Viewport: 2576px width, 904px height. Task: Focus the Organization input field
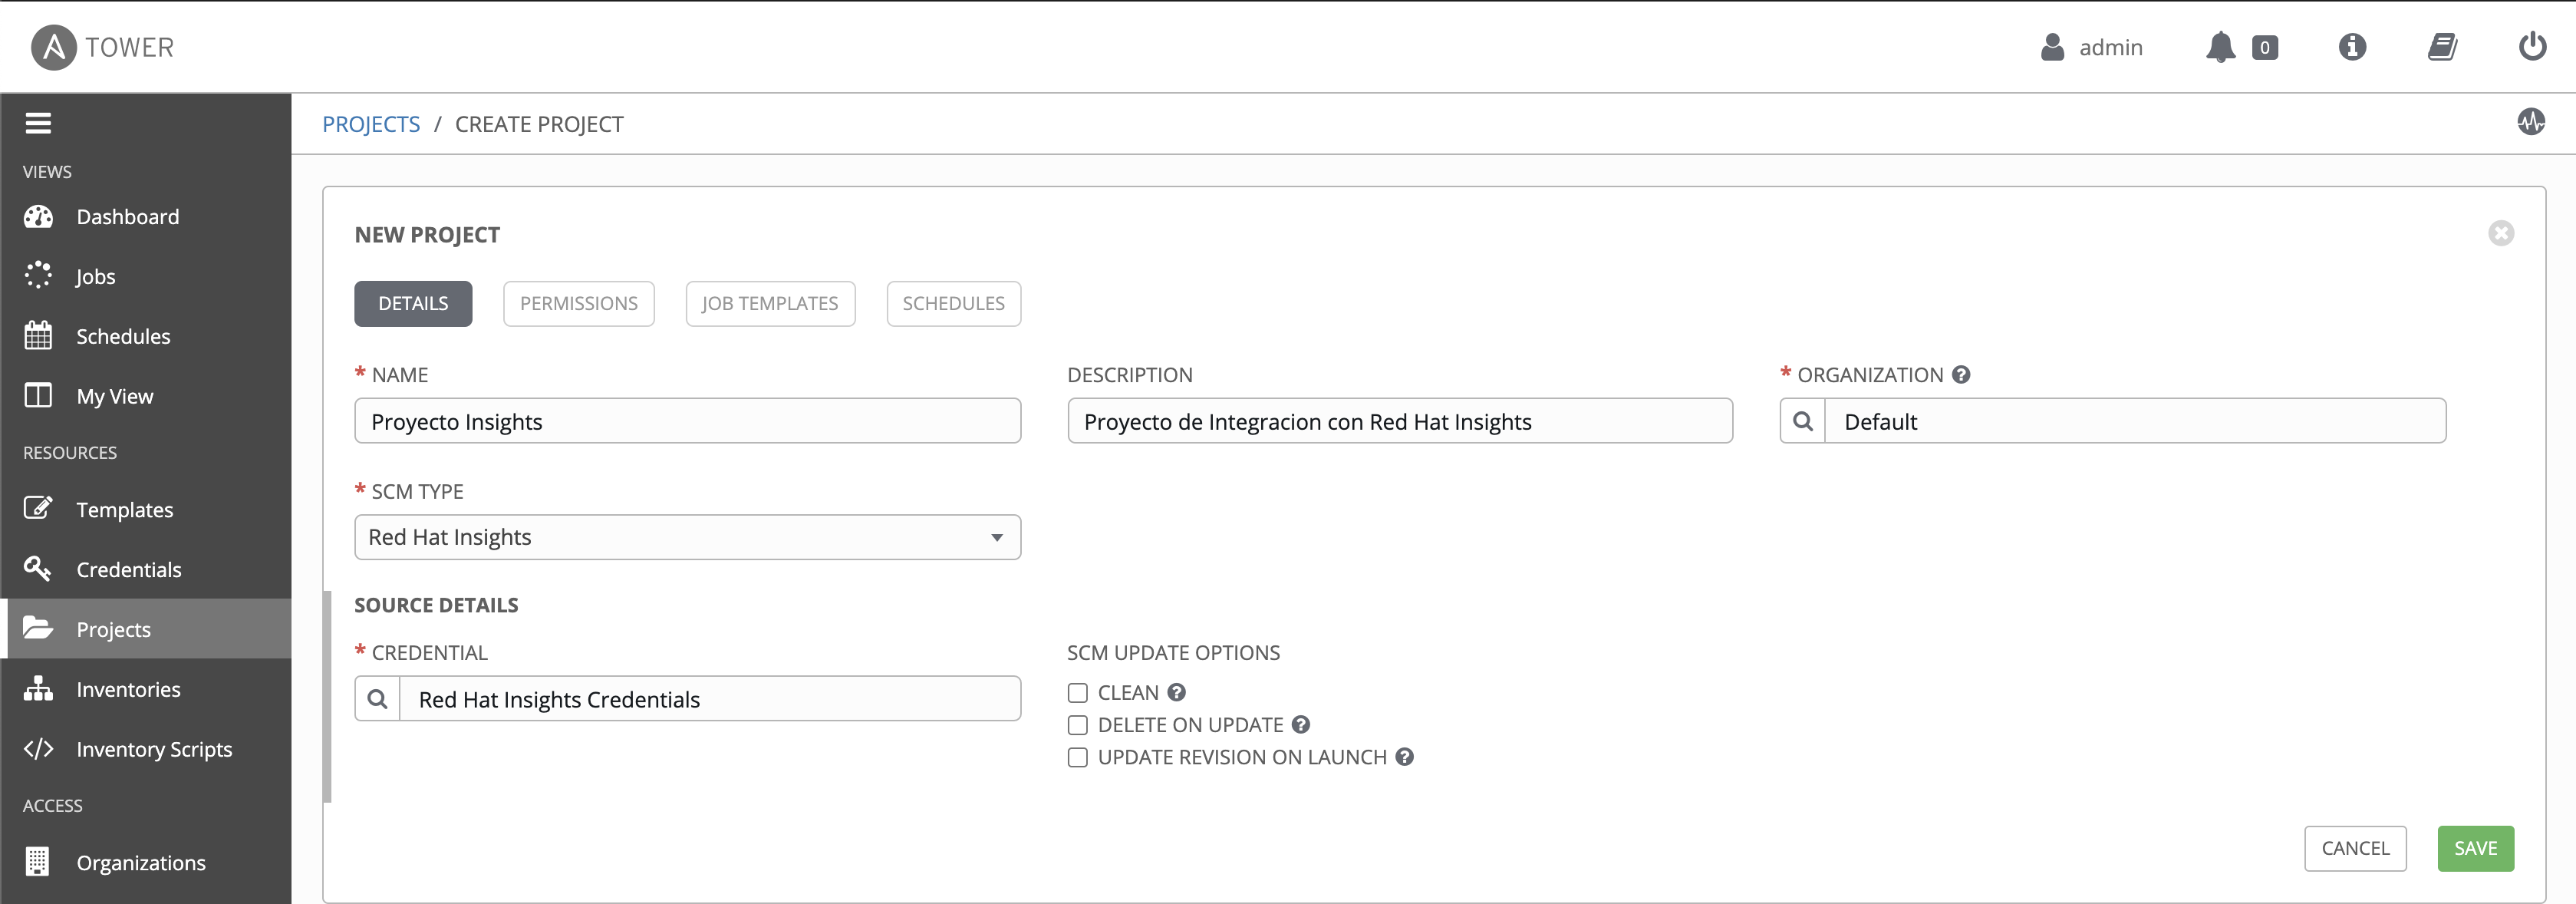point(2136,421)
